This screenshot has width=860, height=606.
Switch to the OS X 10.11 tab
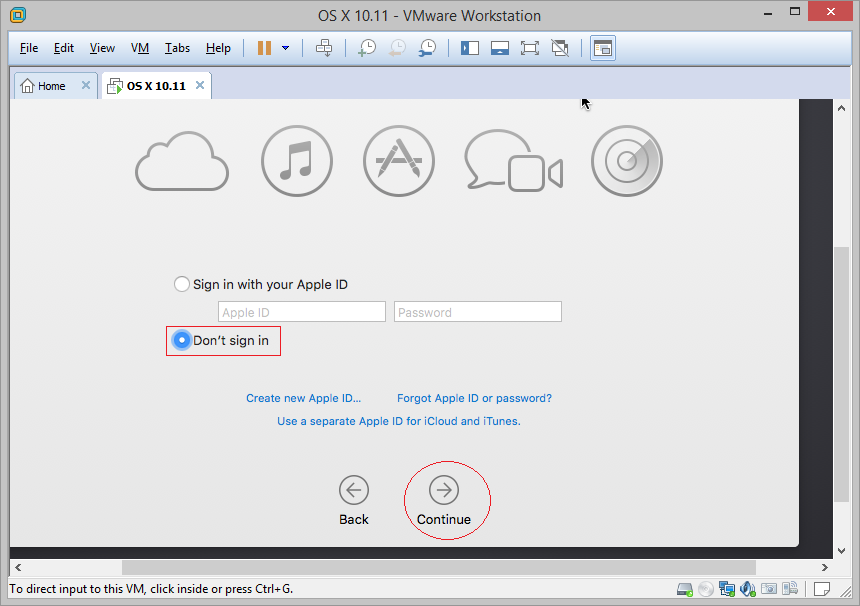click(x=156, y=86)
